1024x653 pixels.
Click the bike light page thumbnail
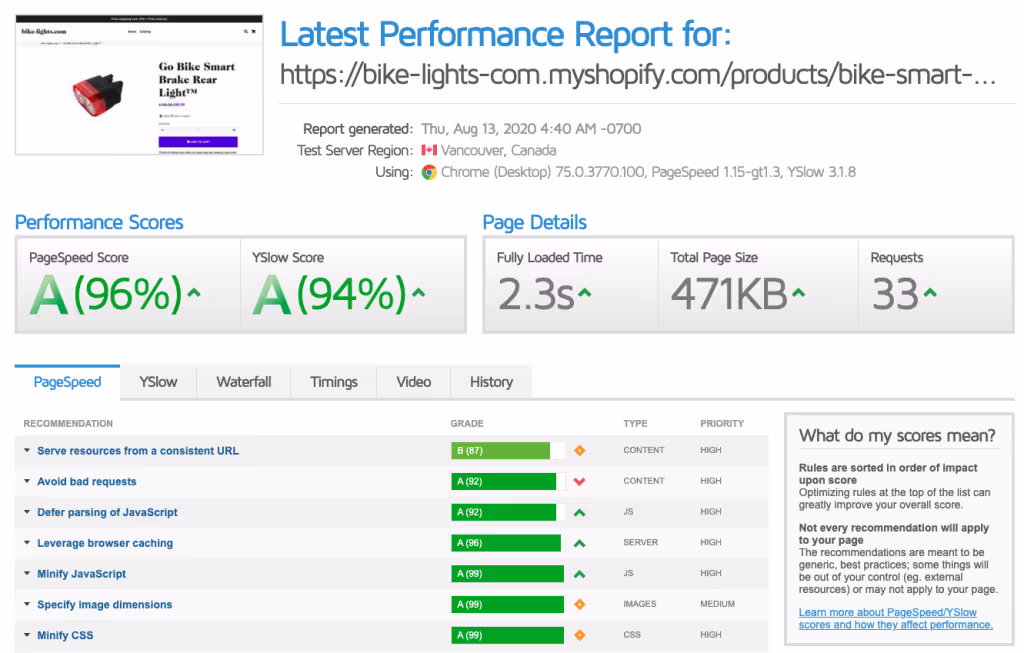[139, 85]
